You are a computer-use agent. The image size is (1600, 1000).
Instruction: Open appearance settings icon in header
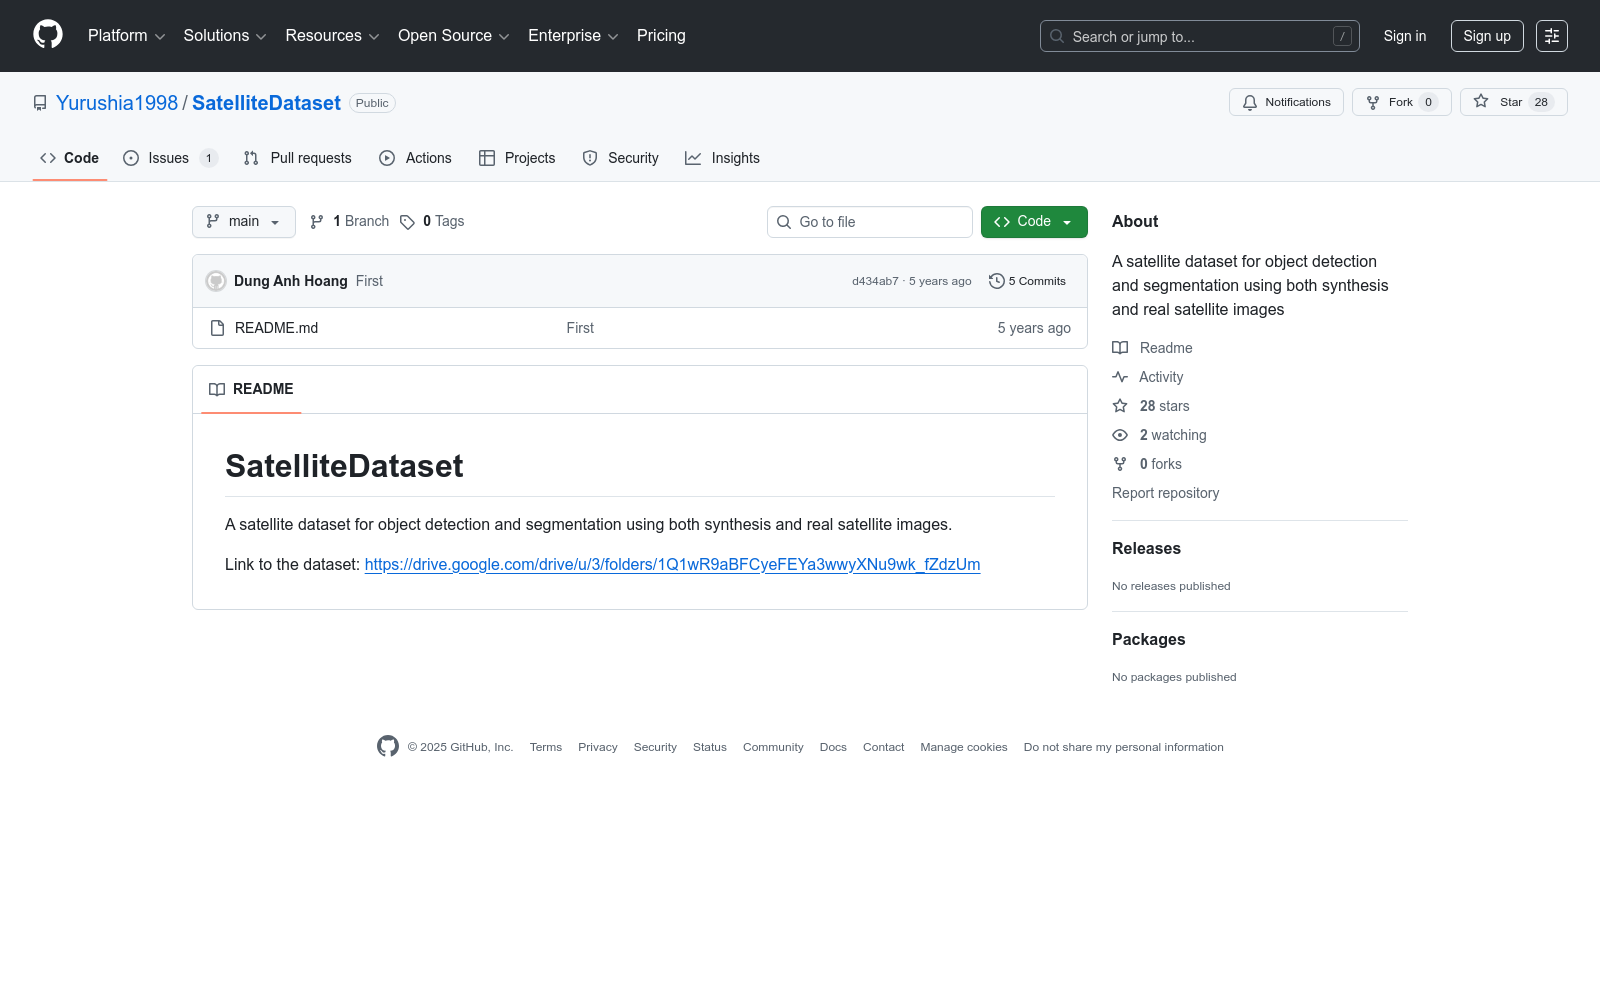[1552, 36]
